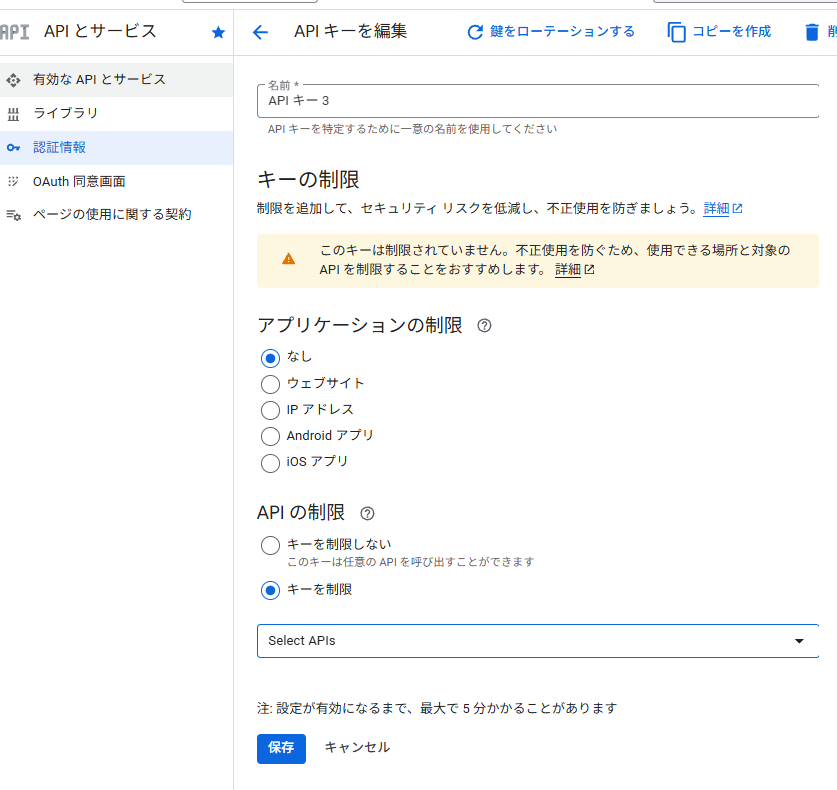Click the ライブラリ sidebar icon
This screenshot has height=790, width=837.
13,114
